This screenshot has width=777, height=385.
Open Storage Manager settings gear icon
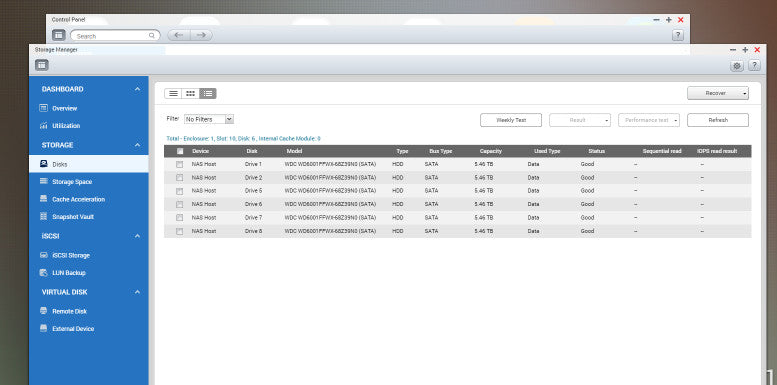[x=737, y=66]
